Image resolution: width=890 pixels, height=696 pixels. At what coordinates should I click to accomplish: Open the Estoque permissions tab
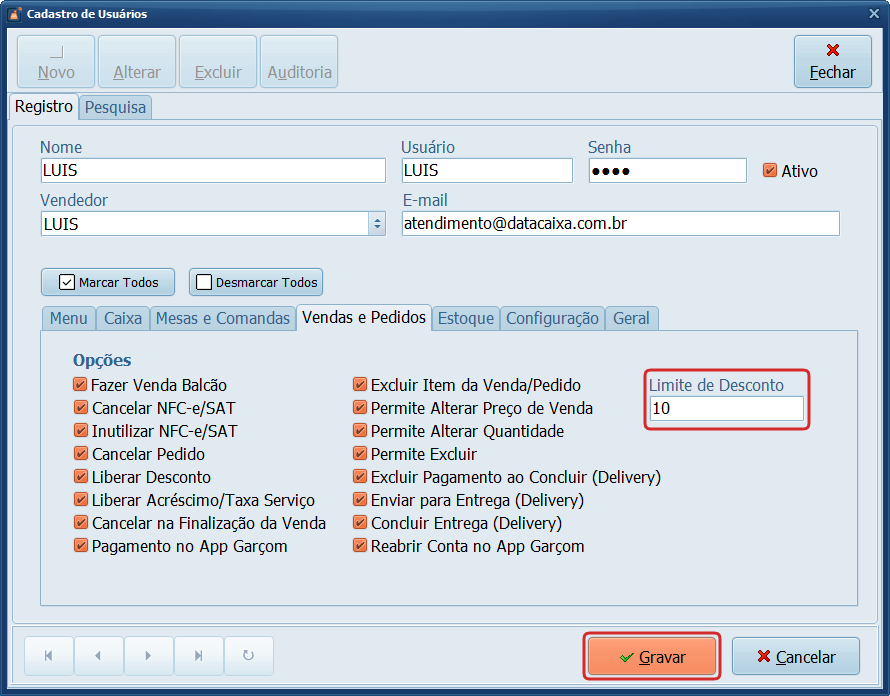coord(466,318)
